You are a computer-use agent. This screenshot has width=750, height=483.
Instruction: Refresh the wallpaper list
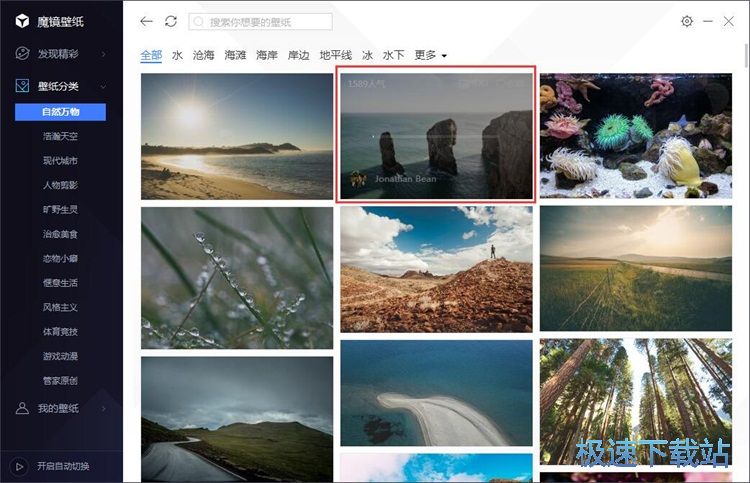pyautogui.click(x=171, y=22)
